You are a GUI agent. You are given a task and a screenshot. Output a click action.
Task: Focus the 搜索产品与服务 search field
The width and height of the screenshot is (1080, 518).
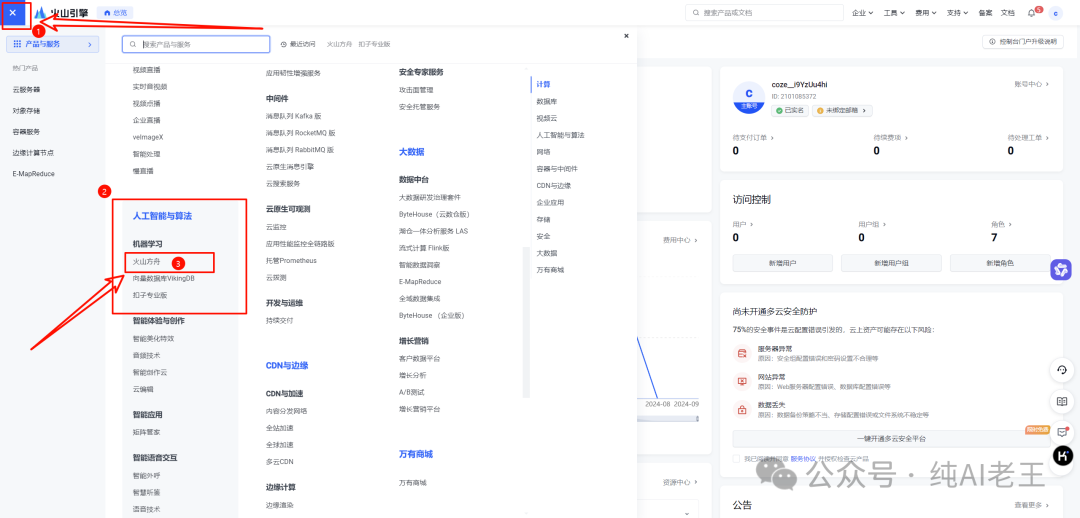click(x=196, y=44)
